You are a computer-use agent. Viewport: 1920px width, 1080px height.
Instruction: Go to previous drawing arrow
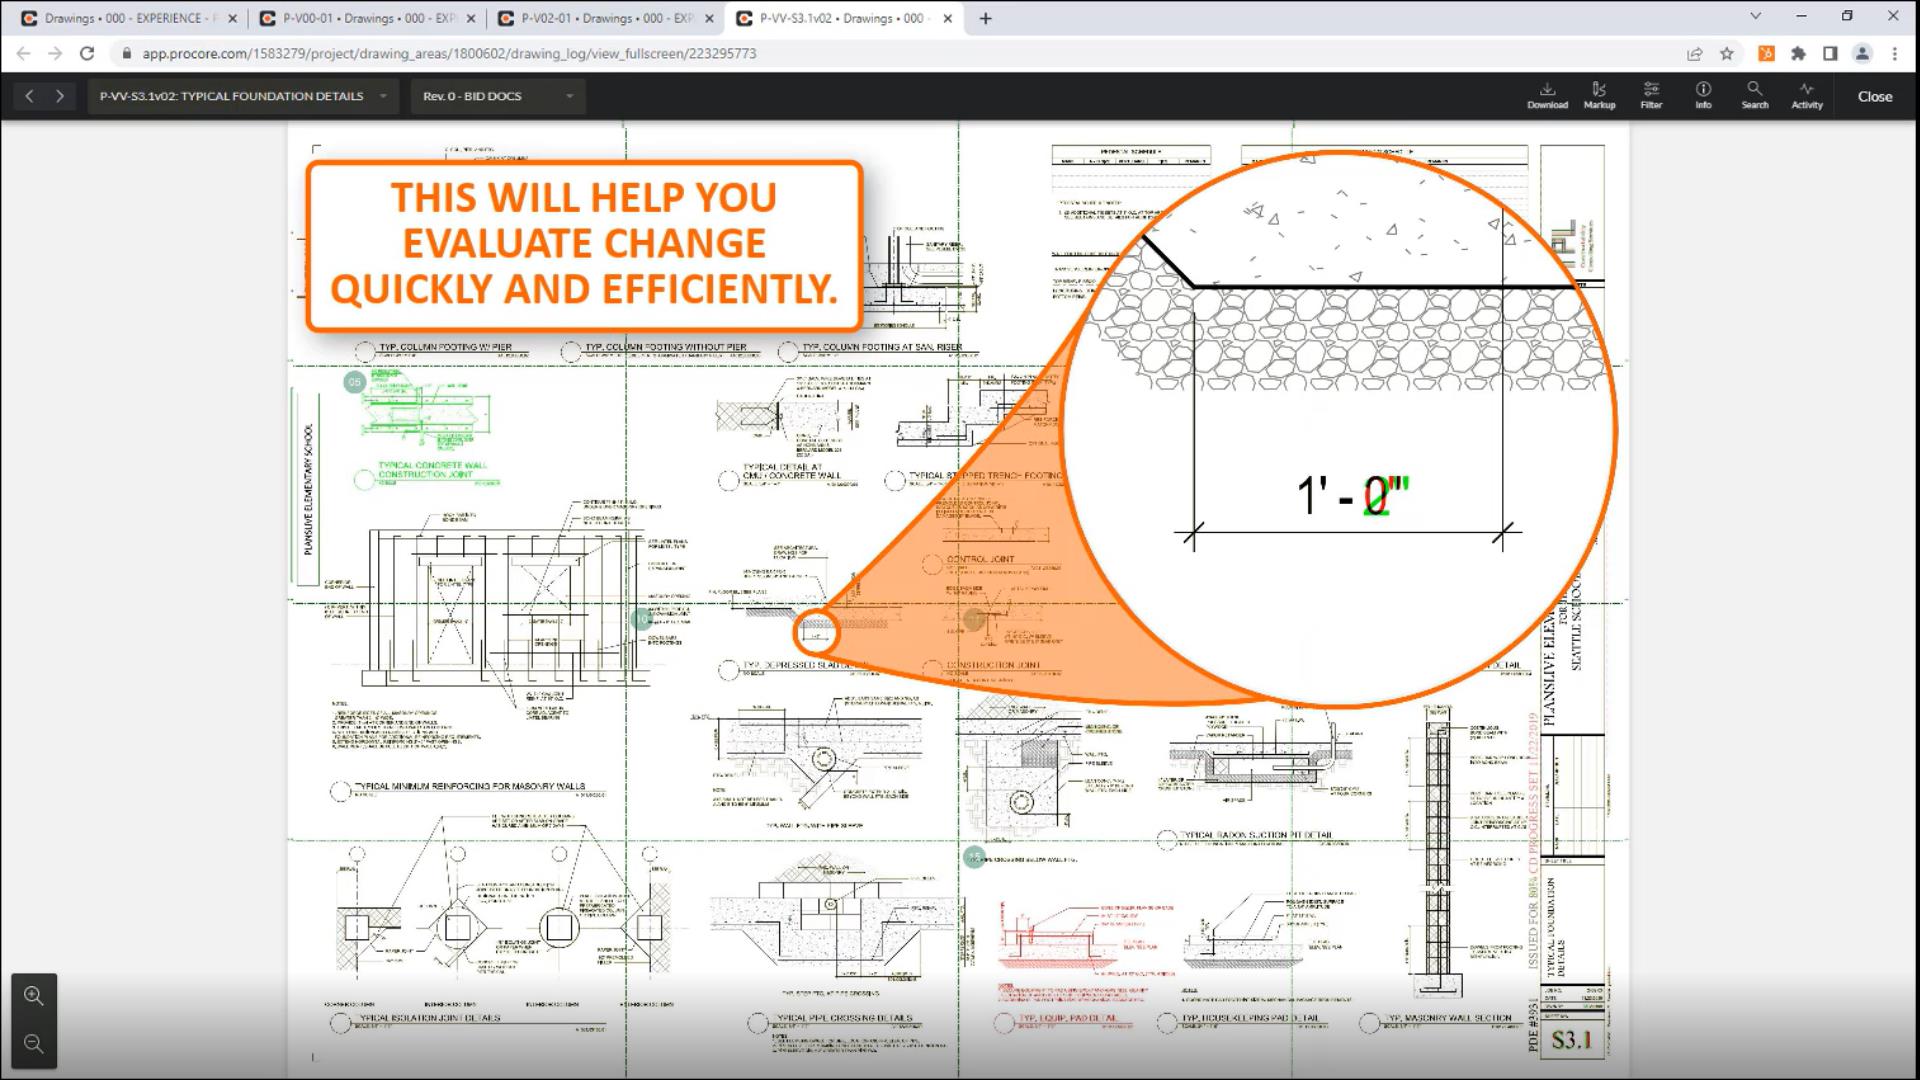click(x=30, y=96)
